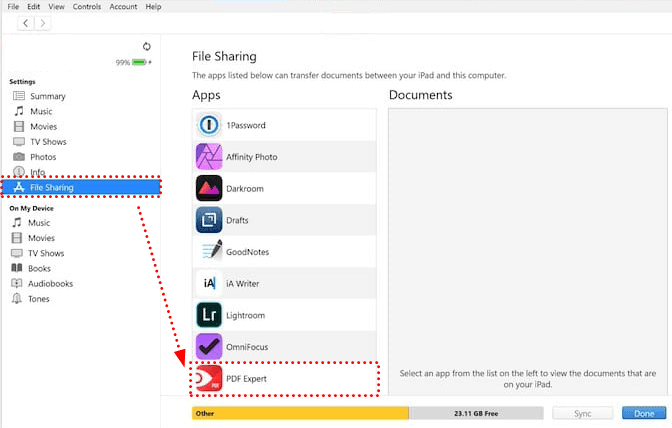Click the Music note icon under Settings

(19, 111)
